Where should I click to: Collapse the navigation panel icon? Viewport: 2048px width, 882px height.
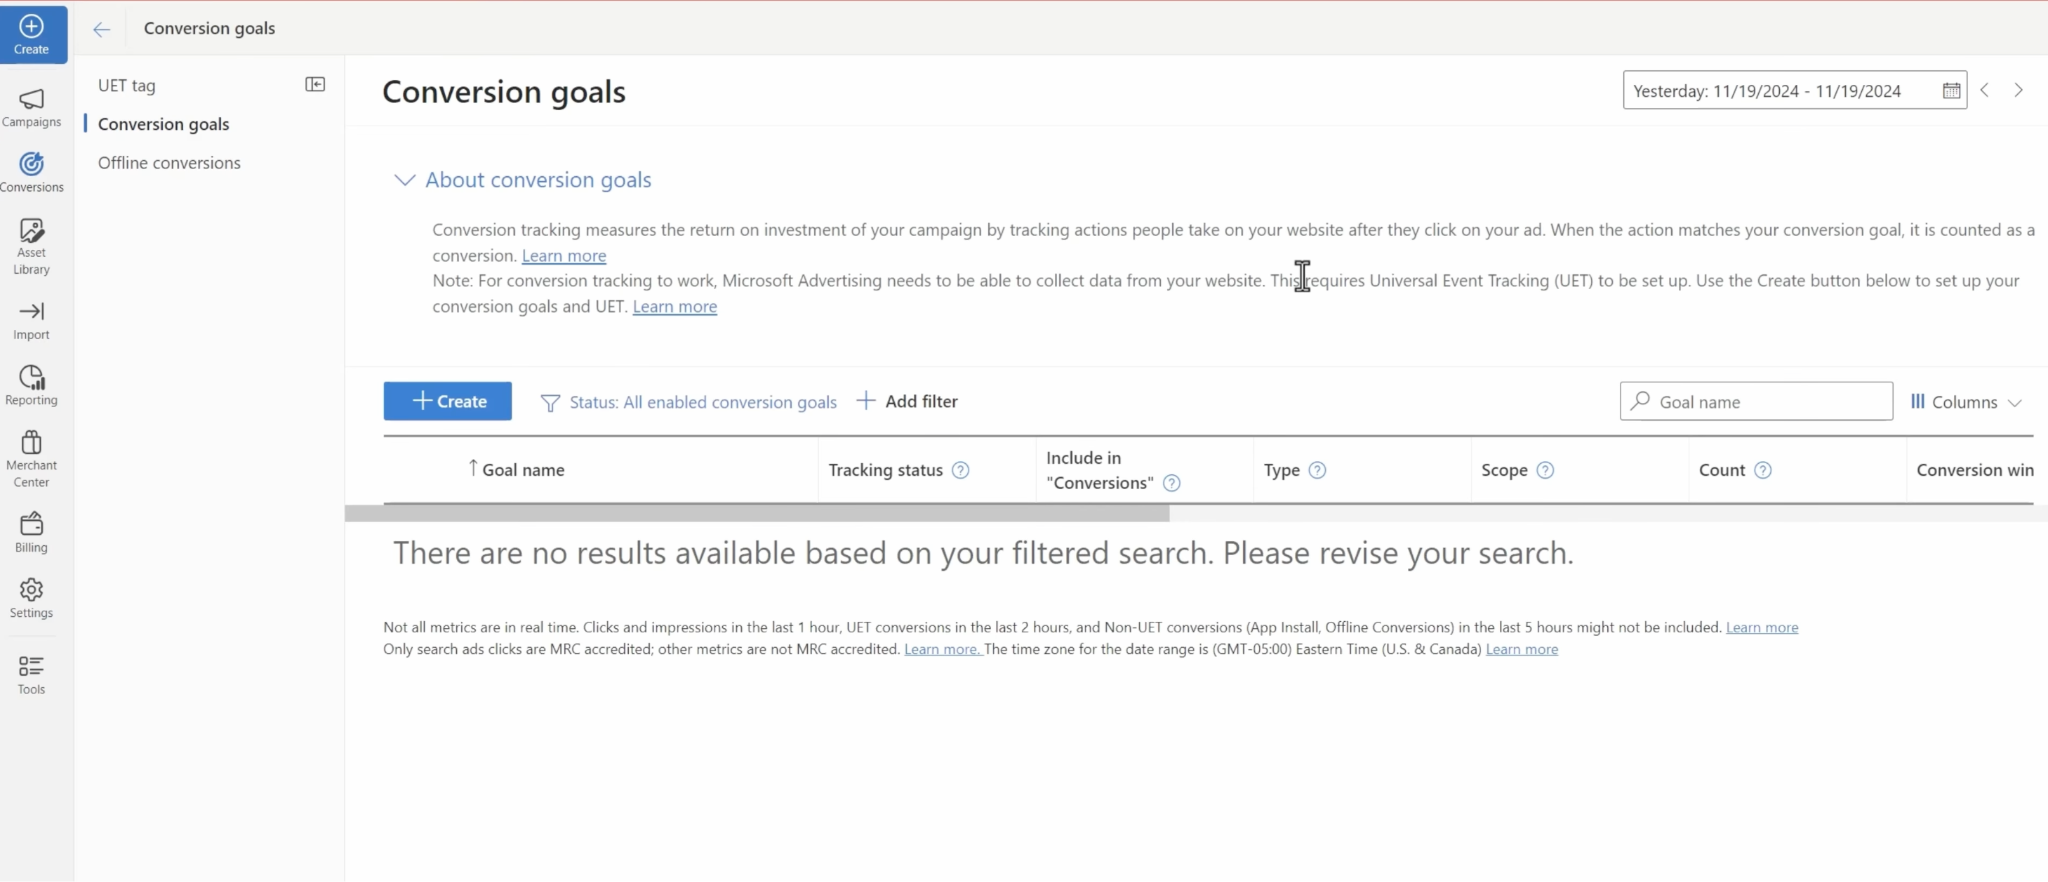[x=315, y=85]
